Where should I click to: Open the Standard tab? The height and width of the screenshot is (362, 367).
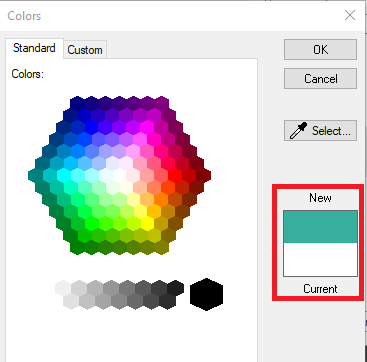[34, 48]
